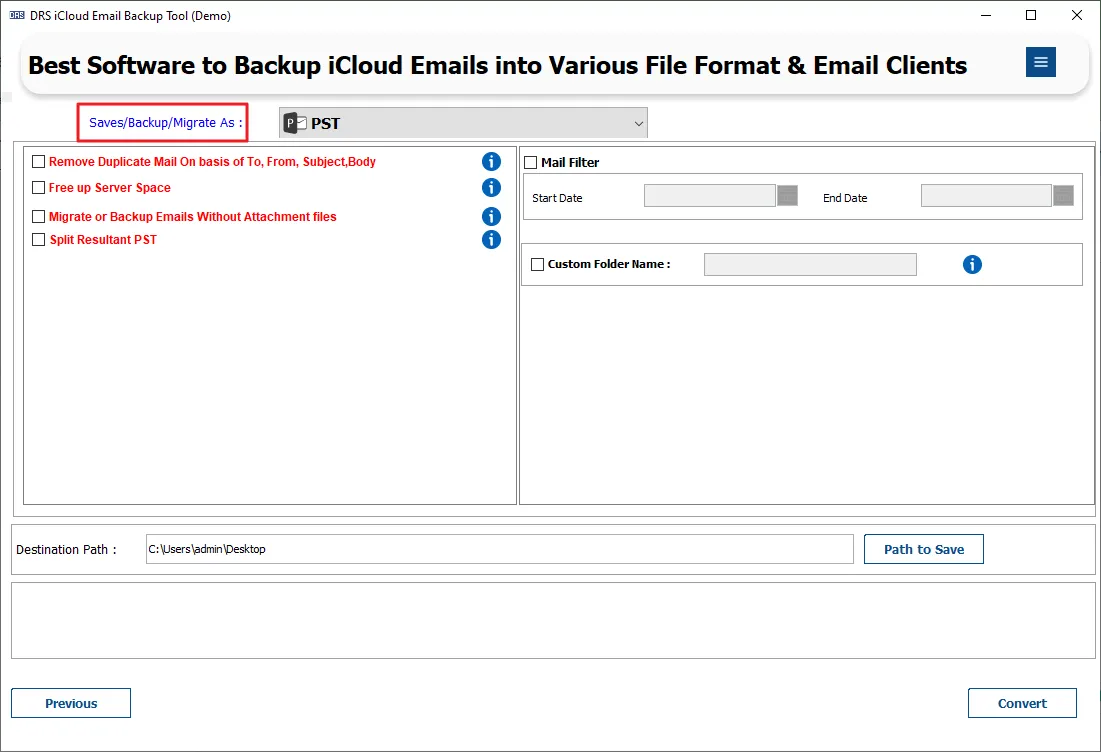Enable Custom Folder Name checkbox
This screenshot has width=1101, height=752.
(538, 264)
